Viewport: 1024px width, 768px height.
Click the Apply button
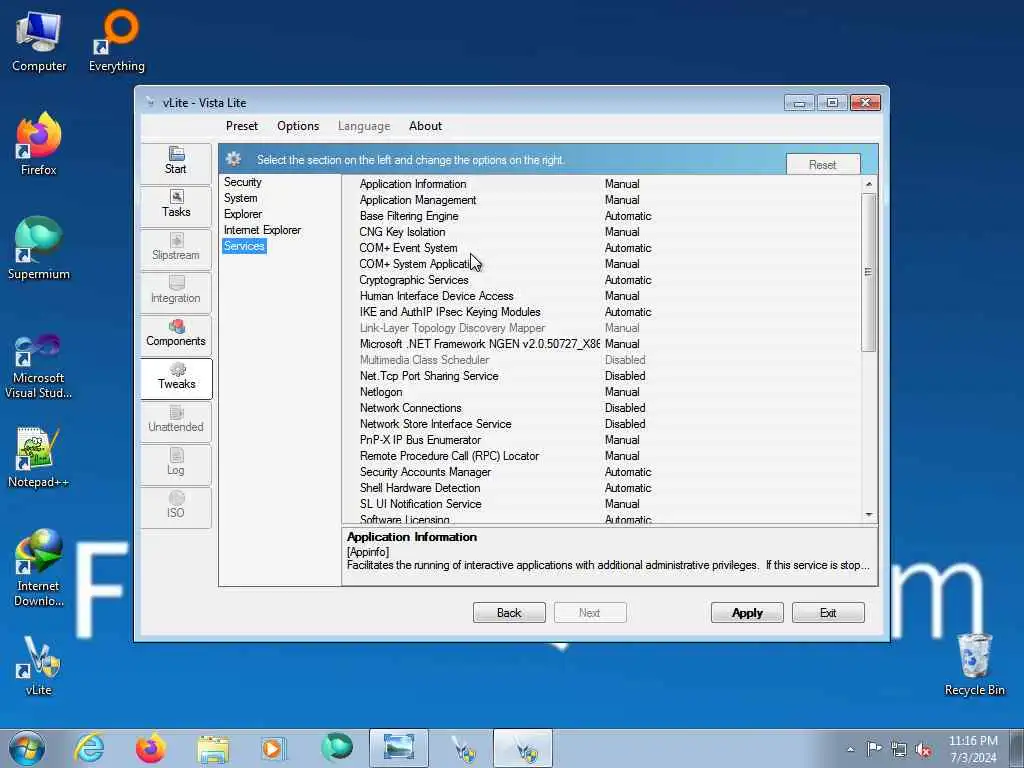tap(746, 613)
